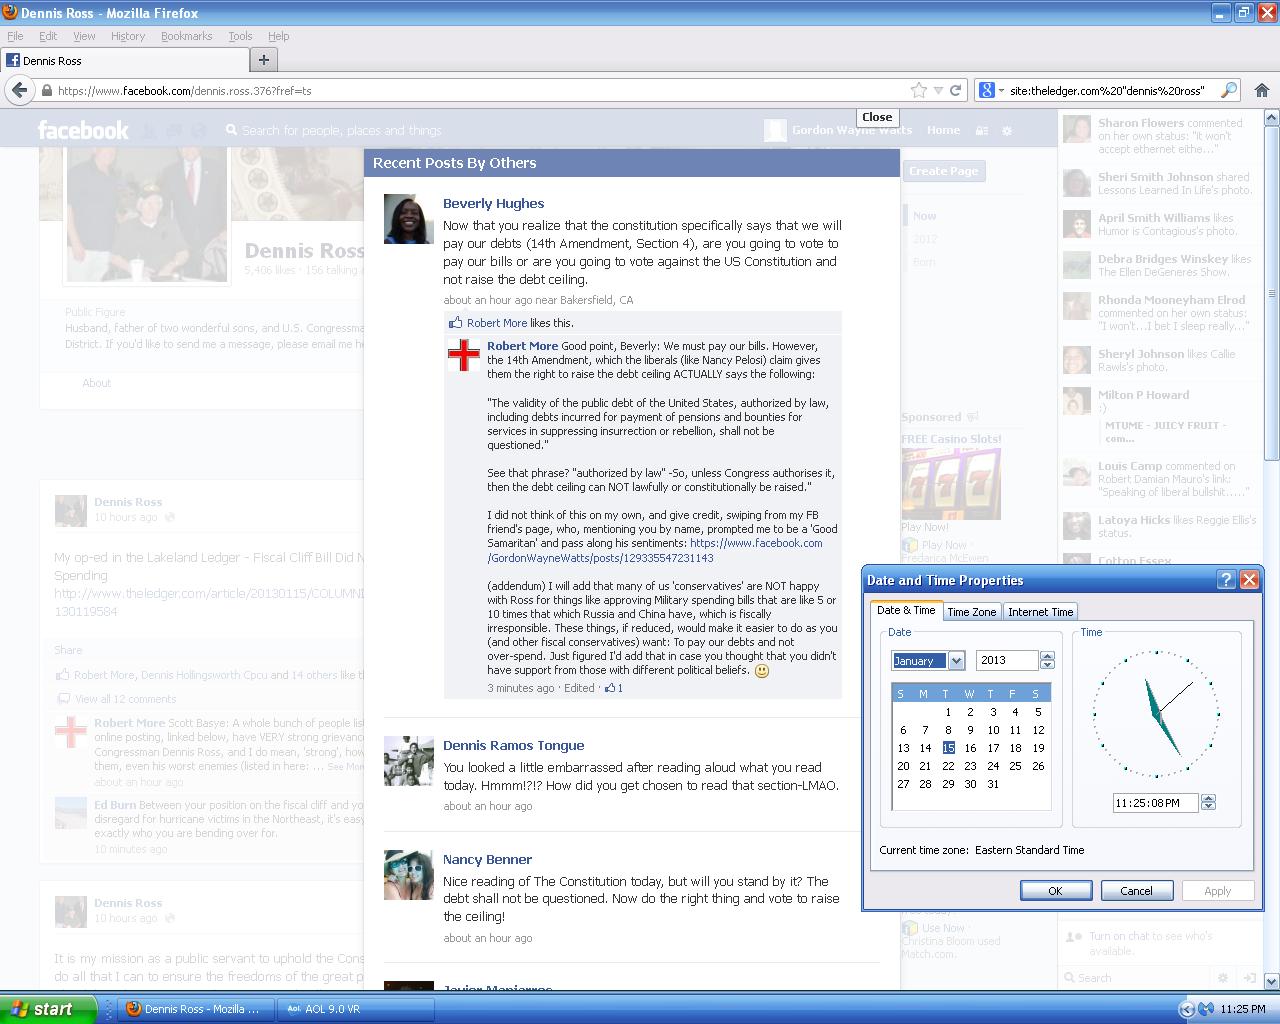This screenshot has height=1024, width=1280.
Task: Increase the year with up spinner
Action: [1047, 656]
